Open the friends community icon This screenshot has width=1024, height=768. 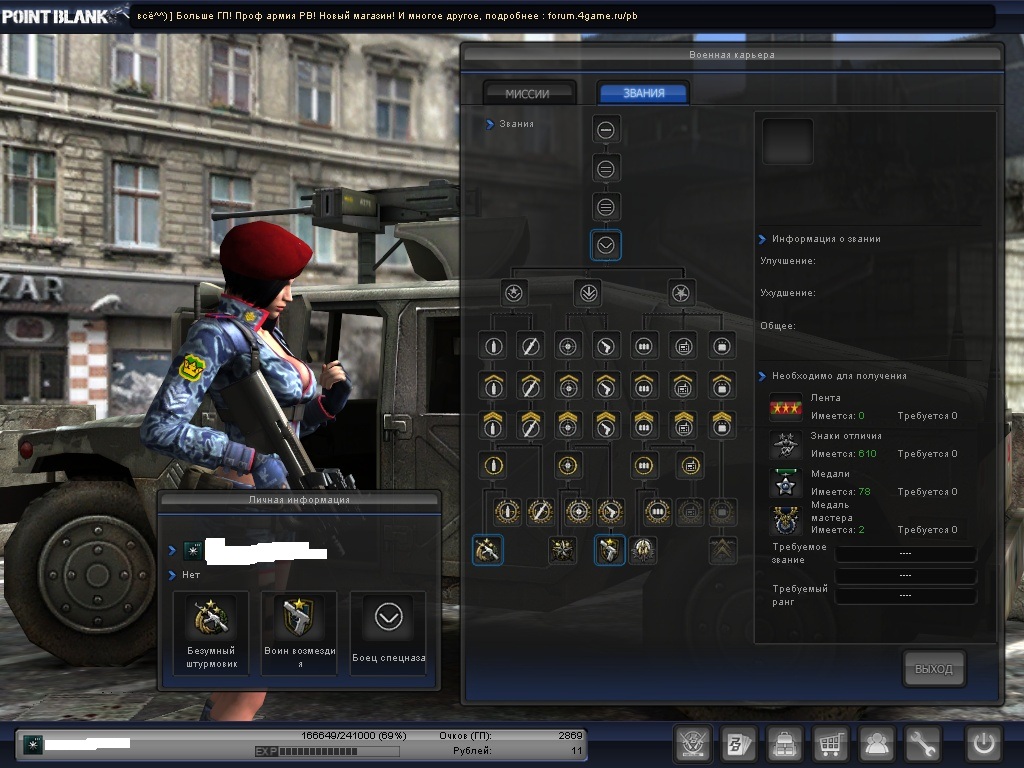pos(877,745)
